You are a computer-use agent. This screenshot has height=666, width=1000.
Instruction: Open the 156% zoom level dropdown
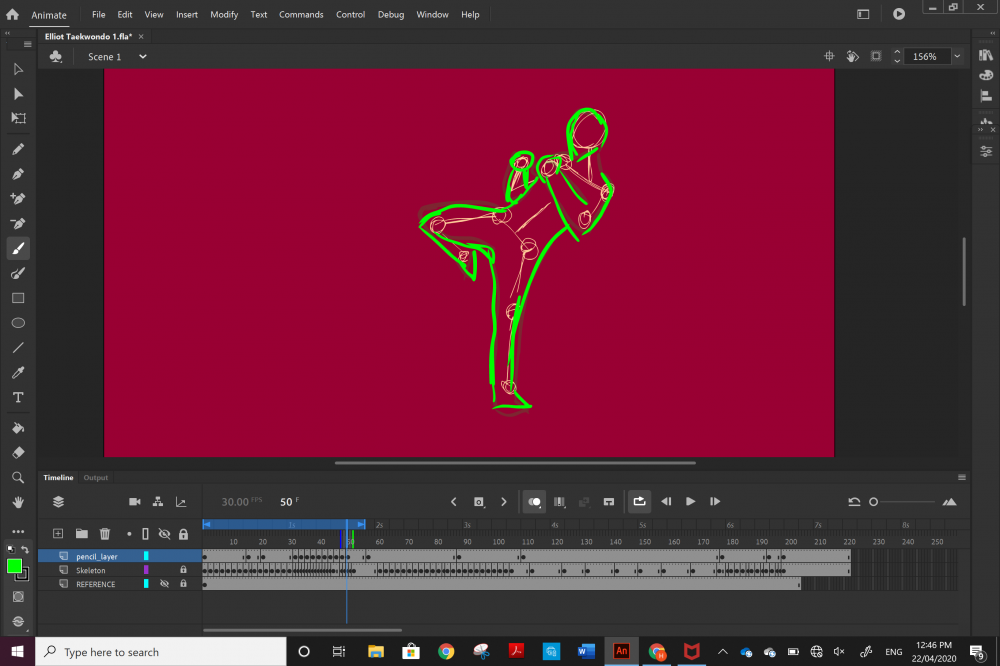(957, 57)
